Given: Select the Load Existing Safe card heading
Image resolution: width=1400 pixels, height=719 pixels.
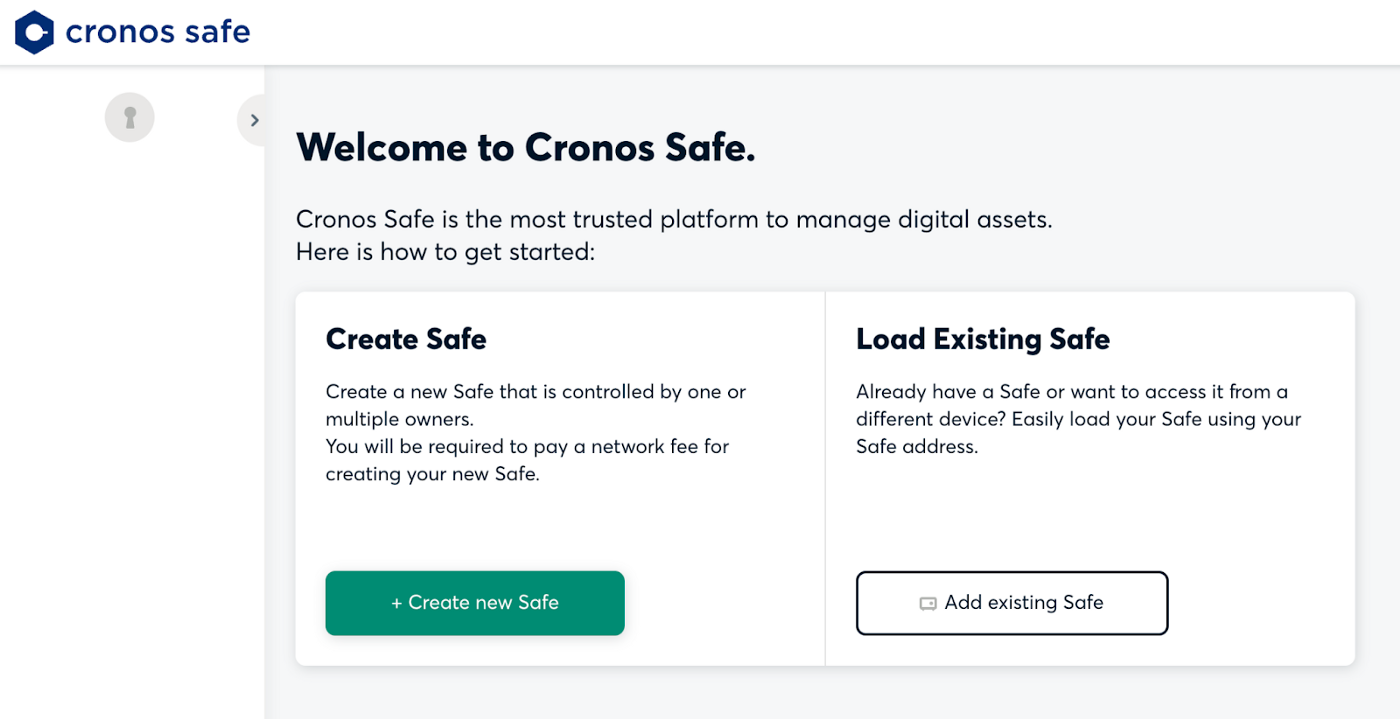Looking at the screenshot, I should [982, 339].
